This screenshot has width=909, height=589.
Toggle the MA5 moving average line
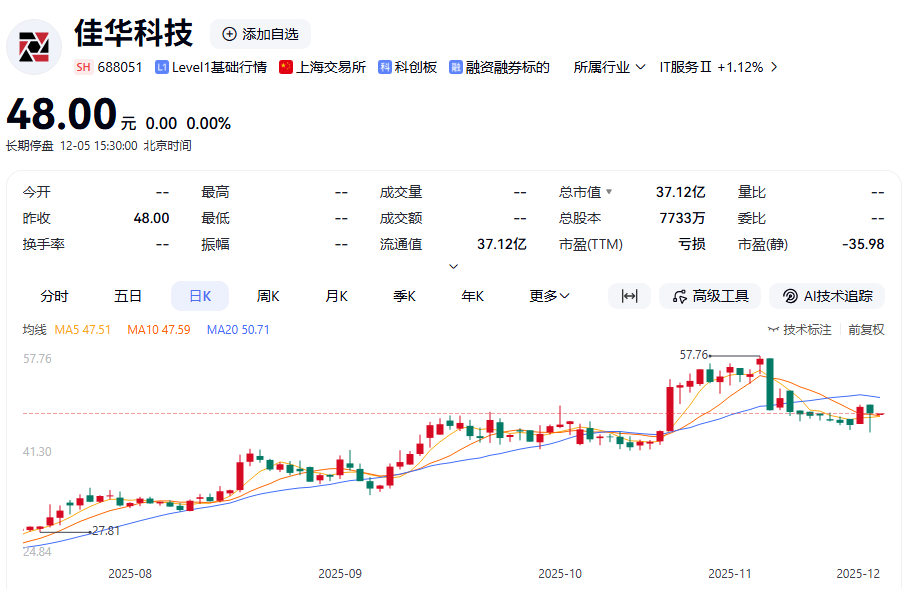coord(82,329)
